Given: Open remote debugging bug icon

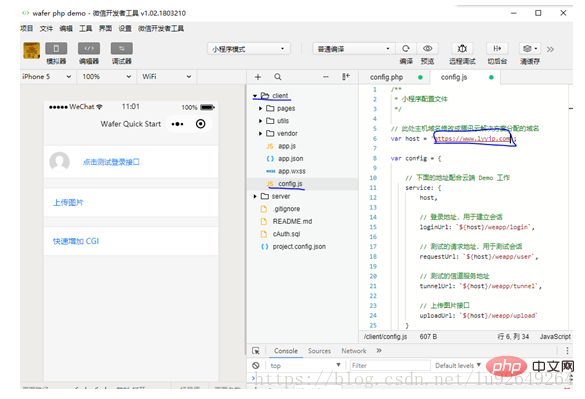Looking at the screenshot, I should pos(462,49).
